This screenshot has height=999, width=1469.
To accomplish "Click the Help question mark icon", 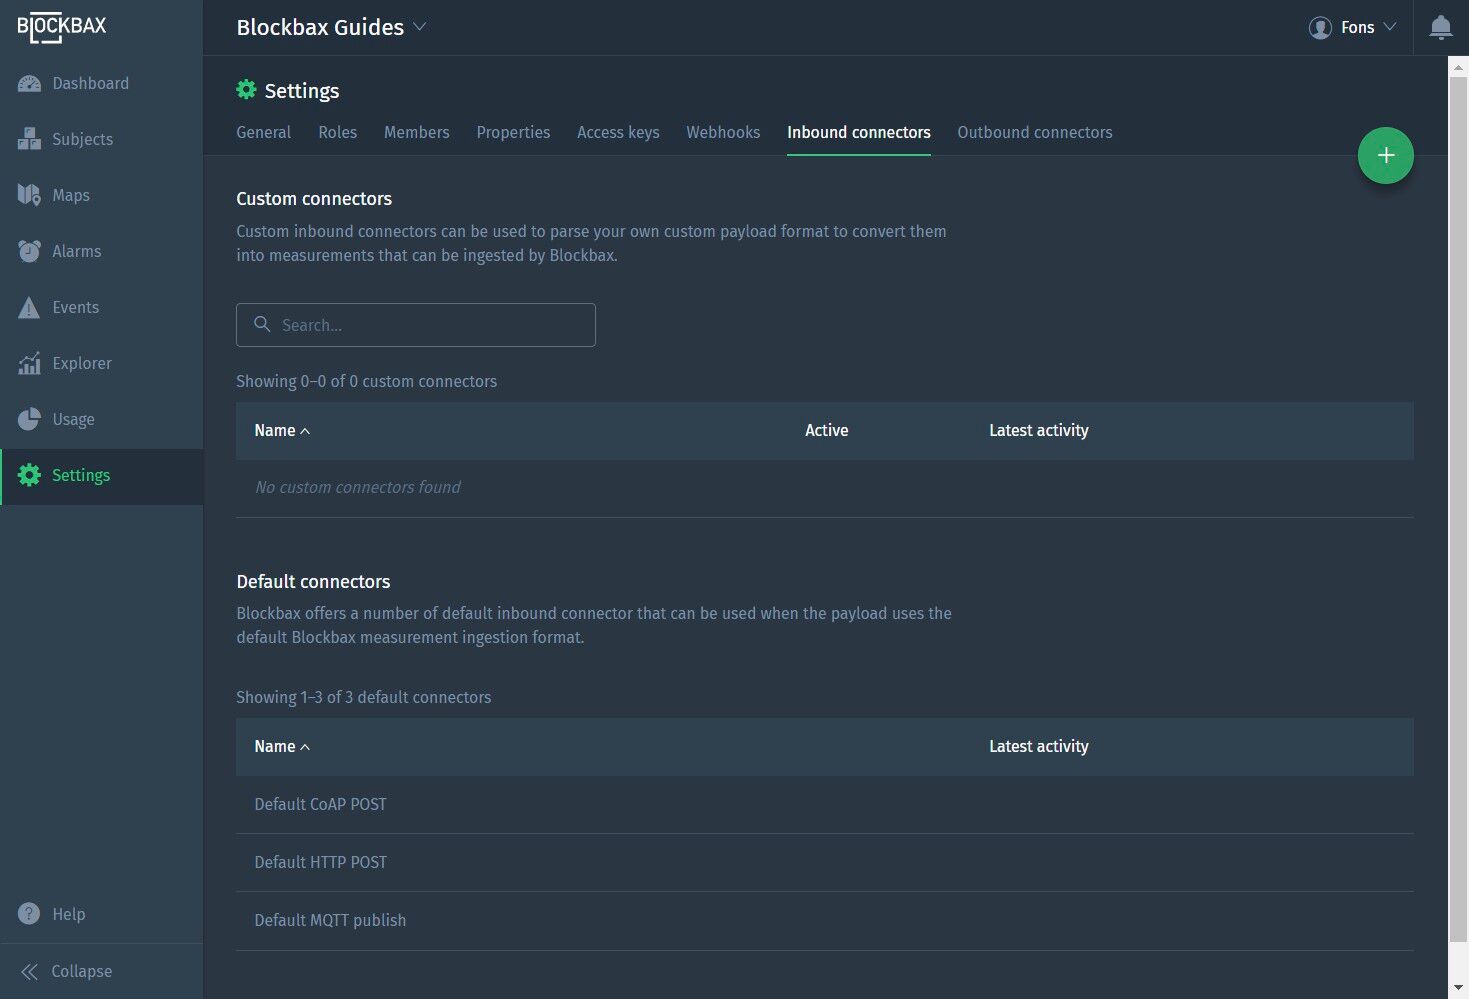I will click(x=29, y=914).
